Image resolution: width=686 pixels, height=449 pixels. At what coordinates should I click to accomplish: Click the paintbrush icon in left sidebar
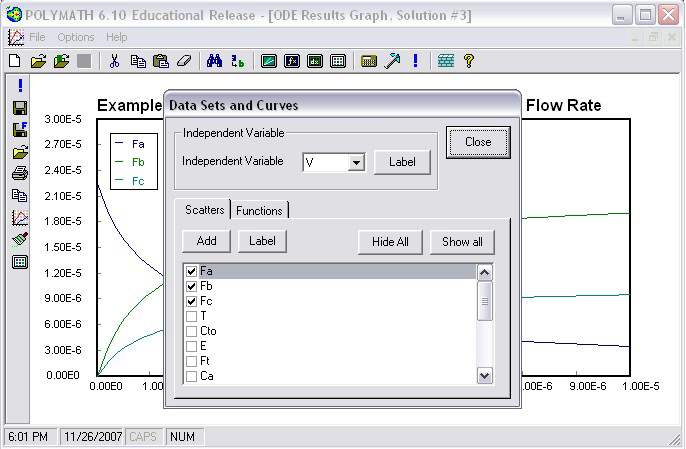20,240
